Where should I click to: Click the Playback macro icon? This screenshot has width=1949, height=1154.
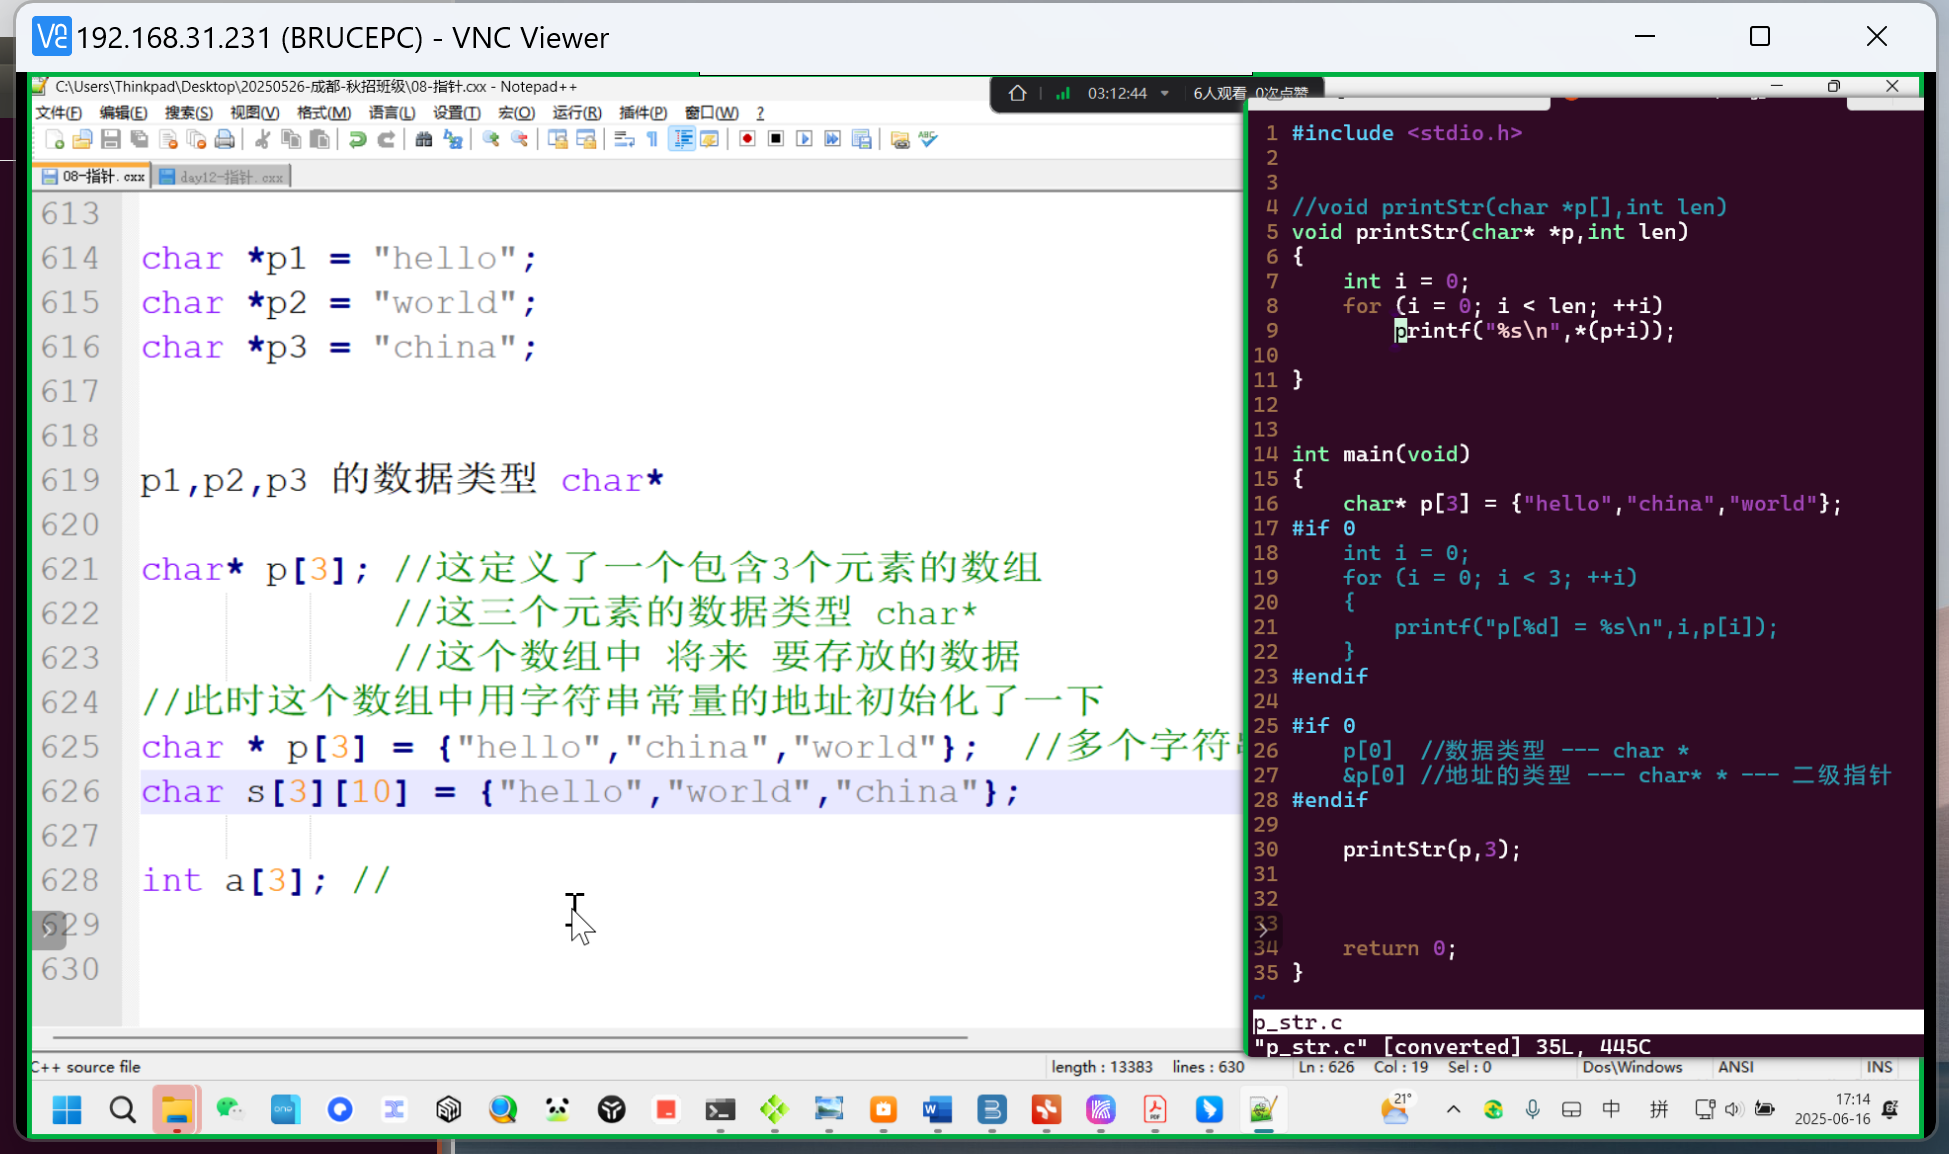tap(804, 139)
